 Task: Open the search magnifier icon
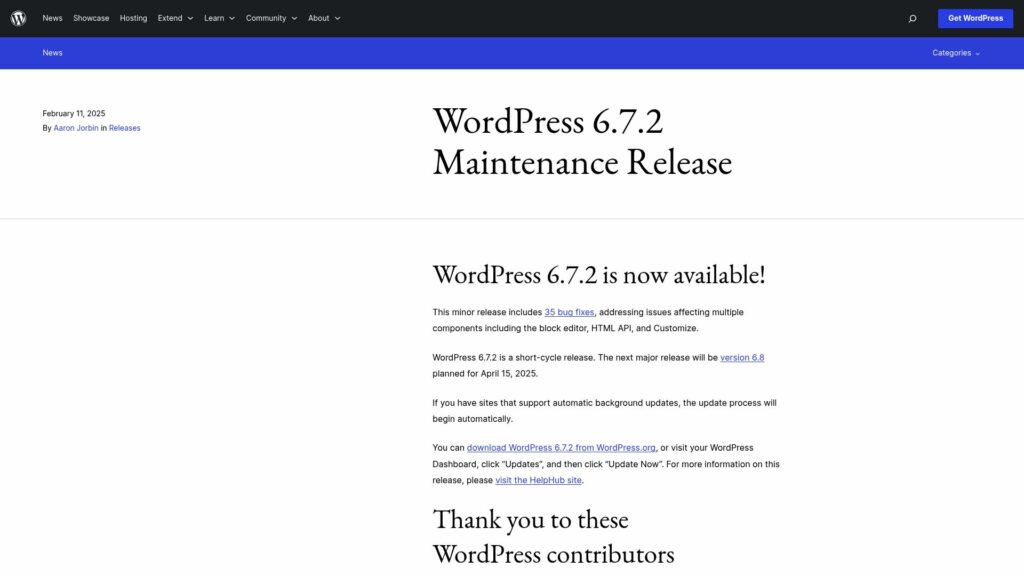point(912,18)
